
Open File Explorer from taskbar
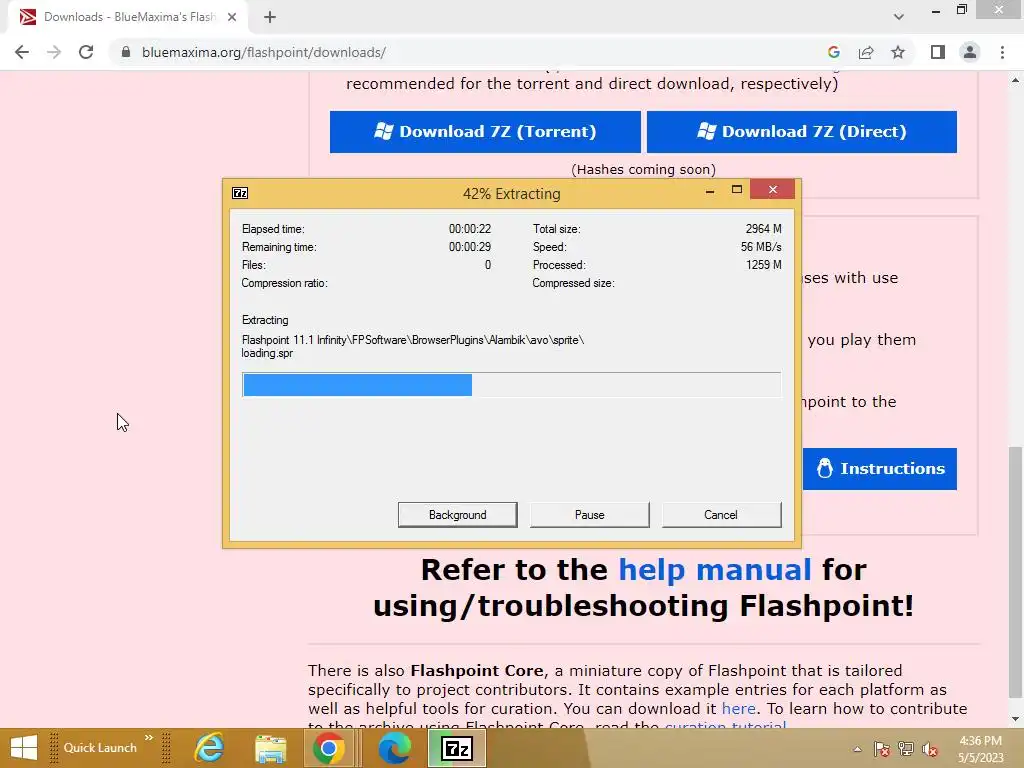click(x=270, y=748)
